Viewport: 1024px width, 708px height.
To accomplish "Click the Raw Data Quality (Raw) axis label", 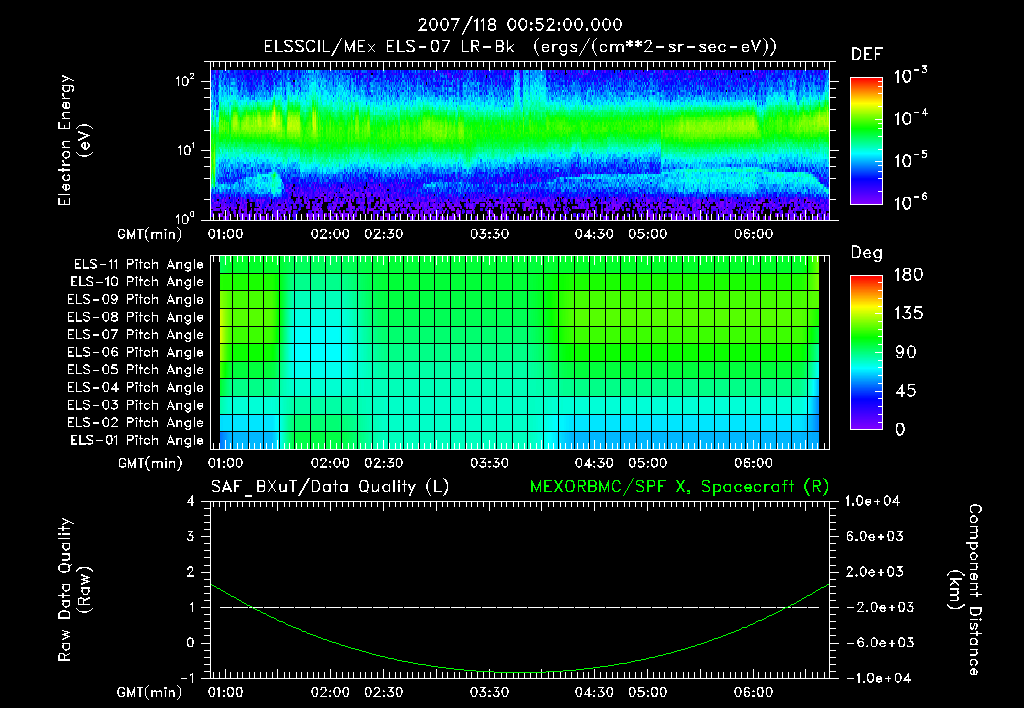I will [74, 590].
